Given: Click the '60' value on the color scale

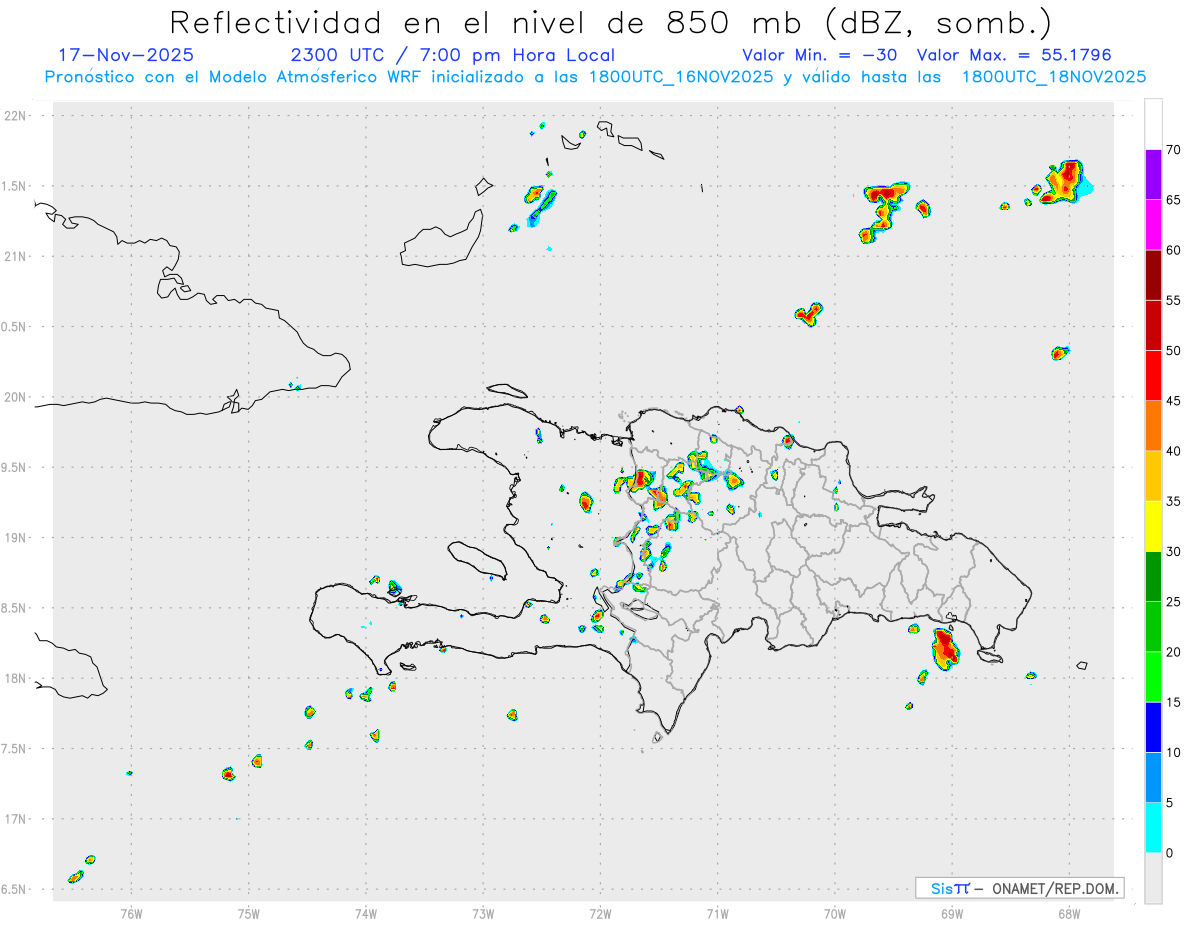Looking at the screenshot, I should 1173,250.
